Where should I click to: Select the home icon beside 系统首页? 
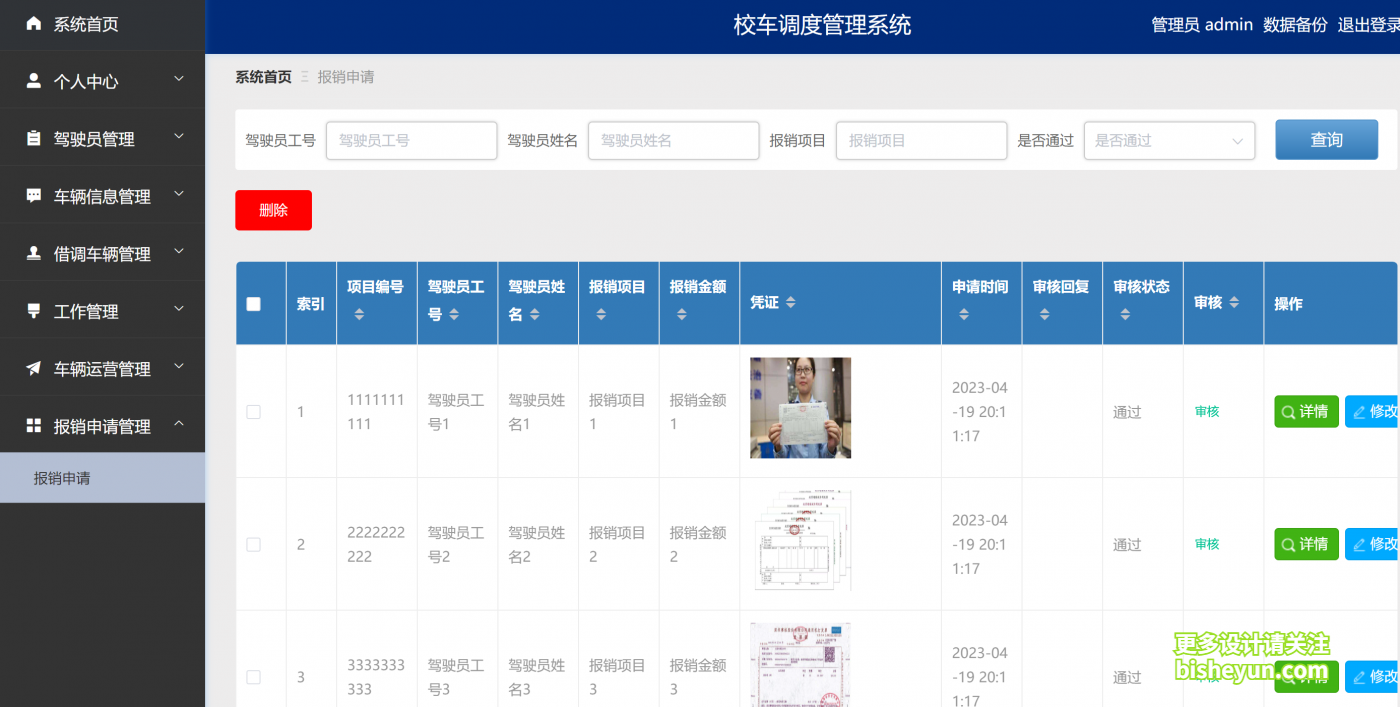pyautogui.click(x=35, y=22)
